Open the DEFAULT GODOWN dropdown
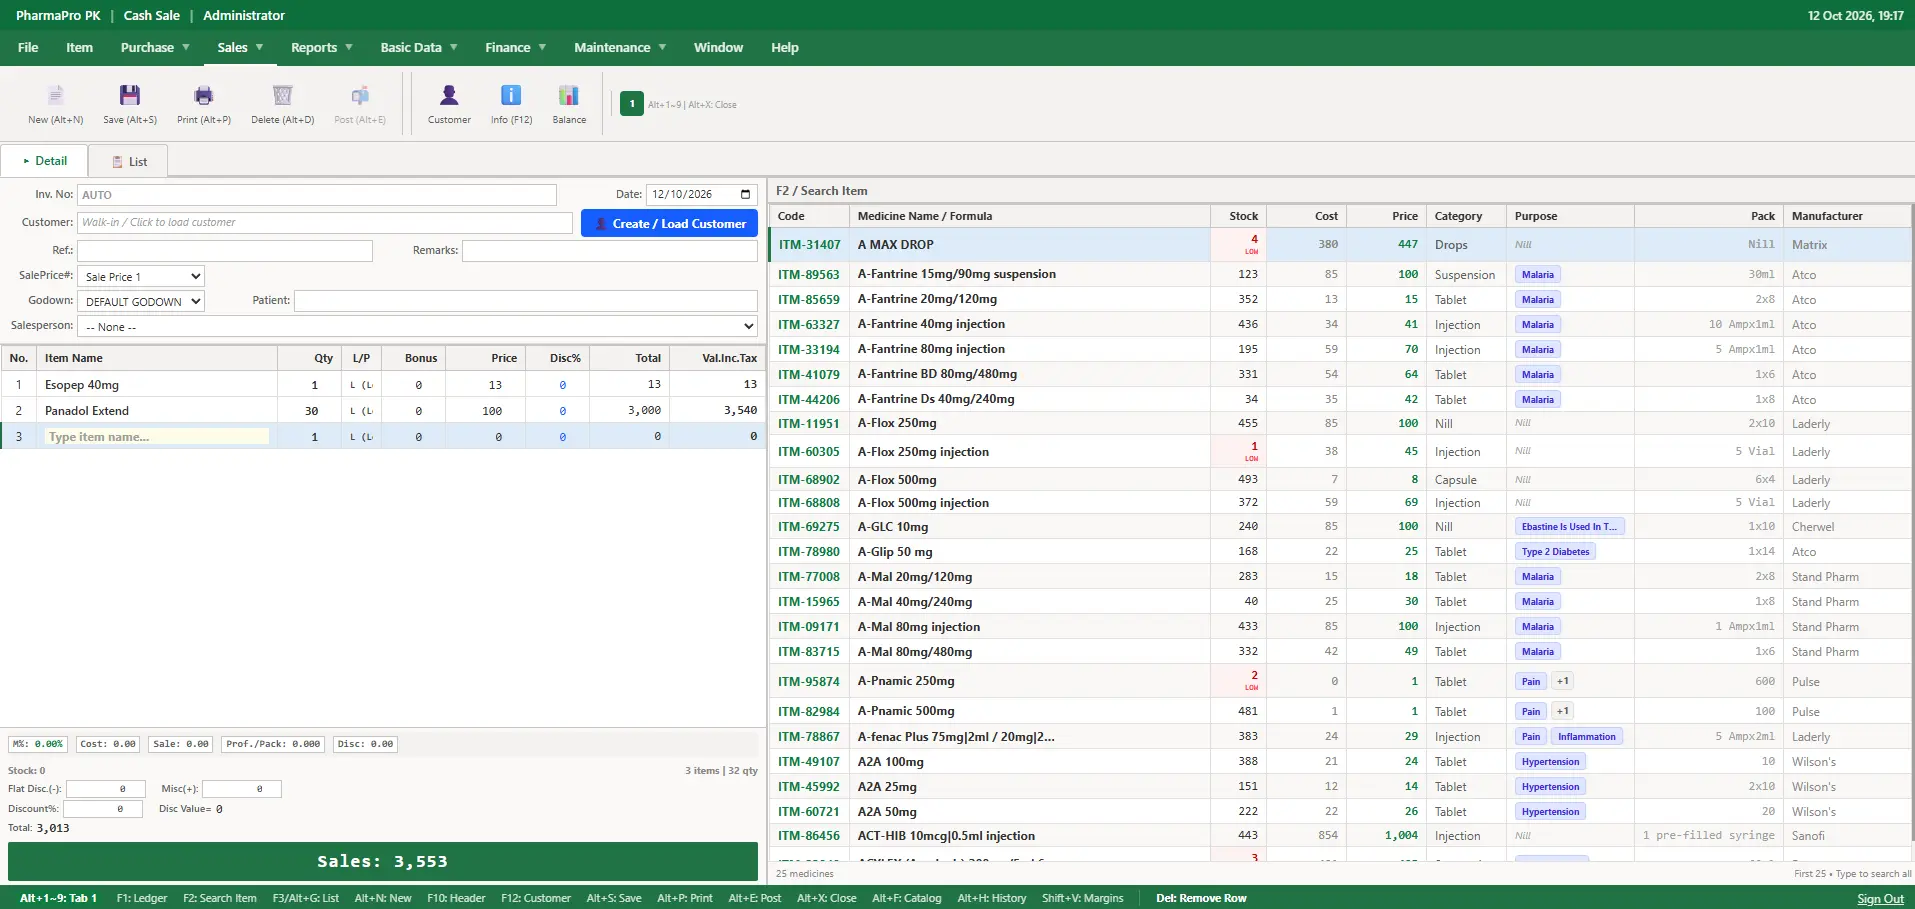Image resolution: width=1915 pixels, height=909 pixels. 141,301
